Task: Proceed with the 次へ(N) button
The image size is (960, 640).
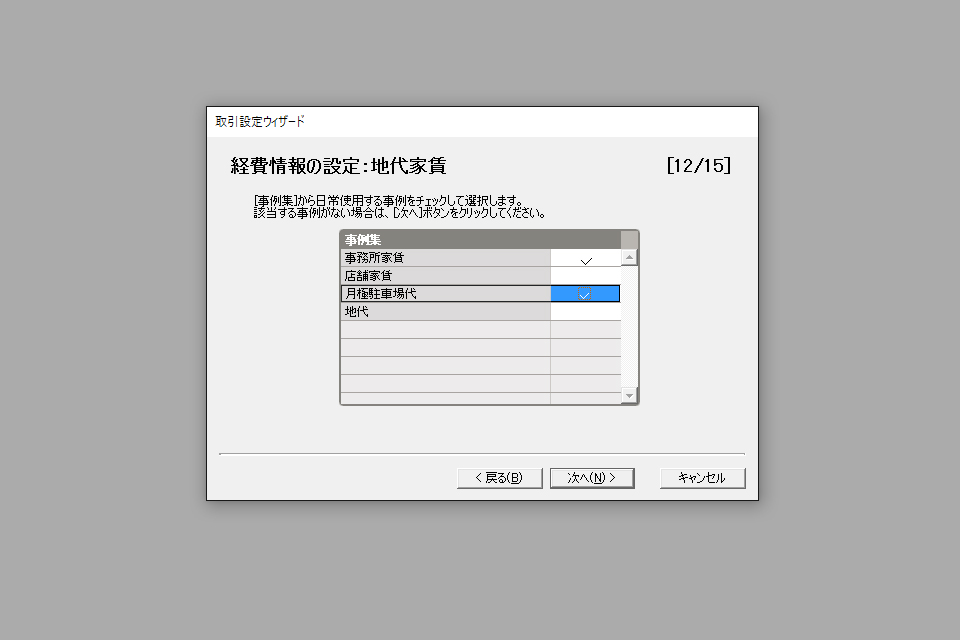Action: click(x=592, y=478)
